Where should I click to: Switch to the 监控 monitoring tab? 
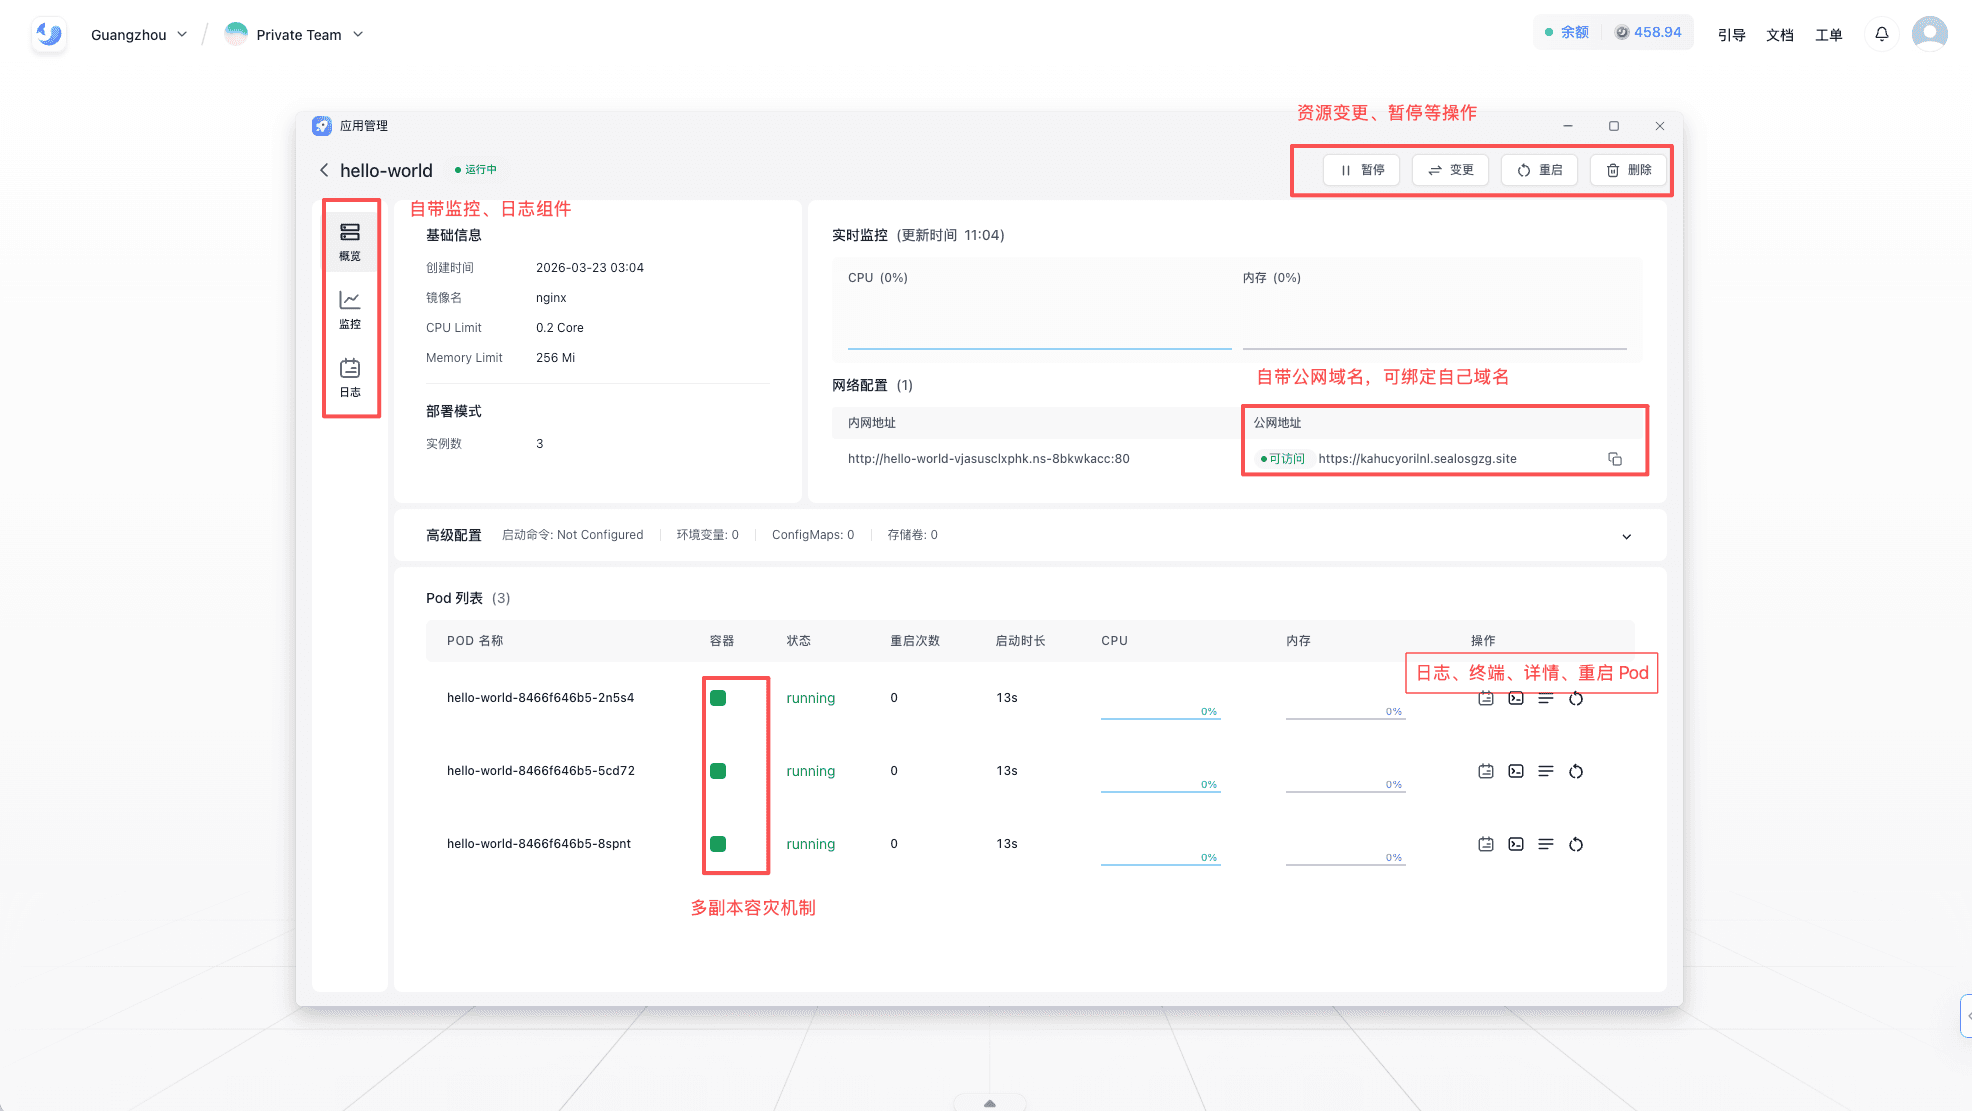point(350,309)
